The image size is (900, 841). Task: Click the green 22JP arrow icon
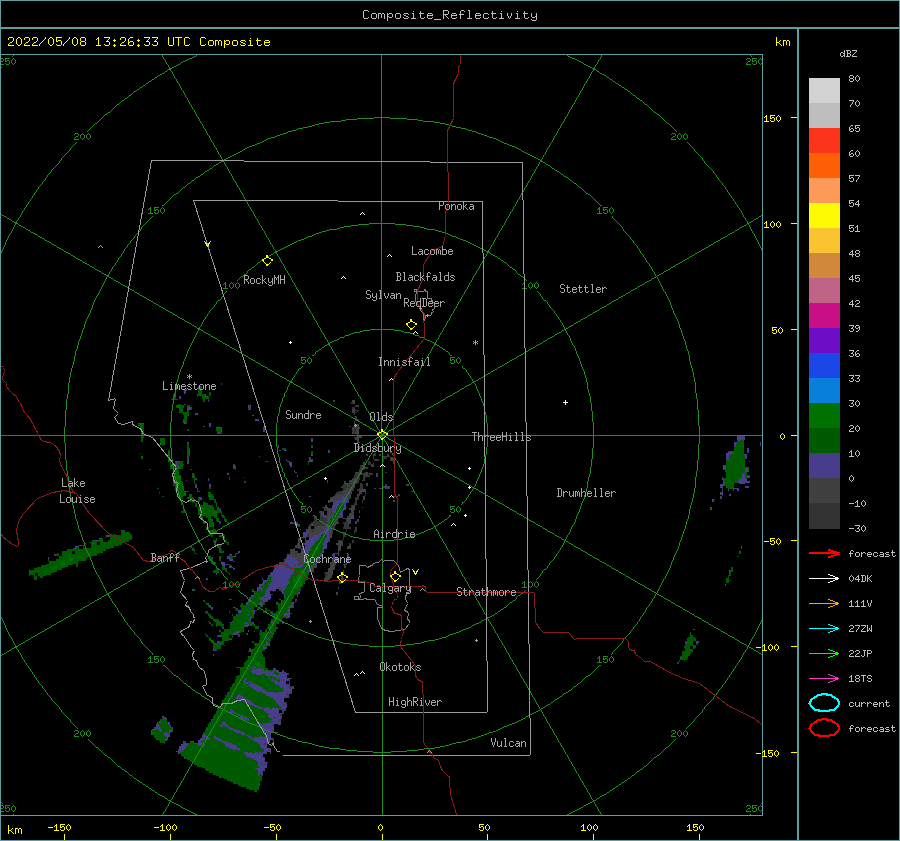[x=824, y=653]
